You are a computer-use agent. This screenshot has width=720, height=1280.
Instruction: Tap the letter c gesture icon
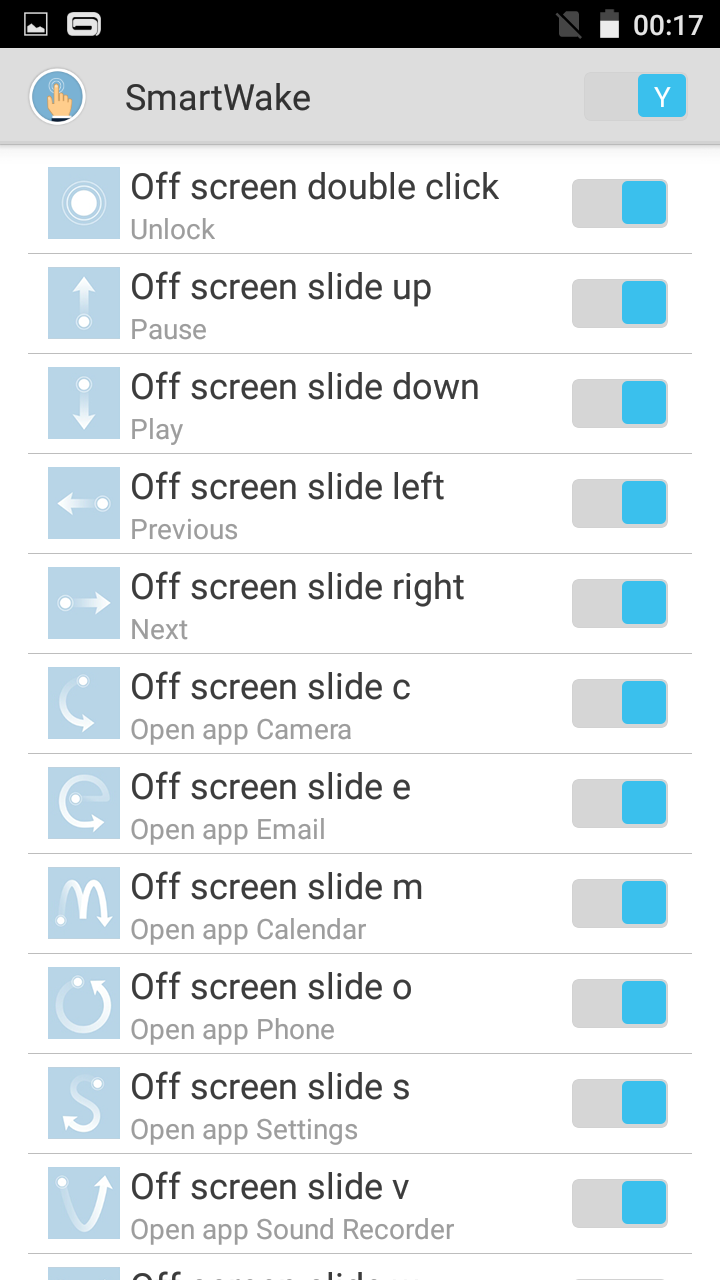pos(84,703)
